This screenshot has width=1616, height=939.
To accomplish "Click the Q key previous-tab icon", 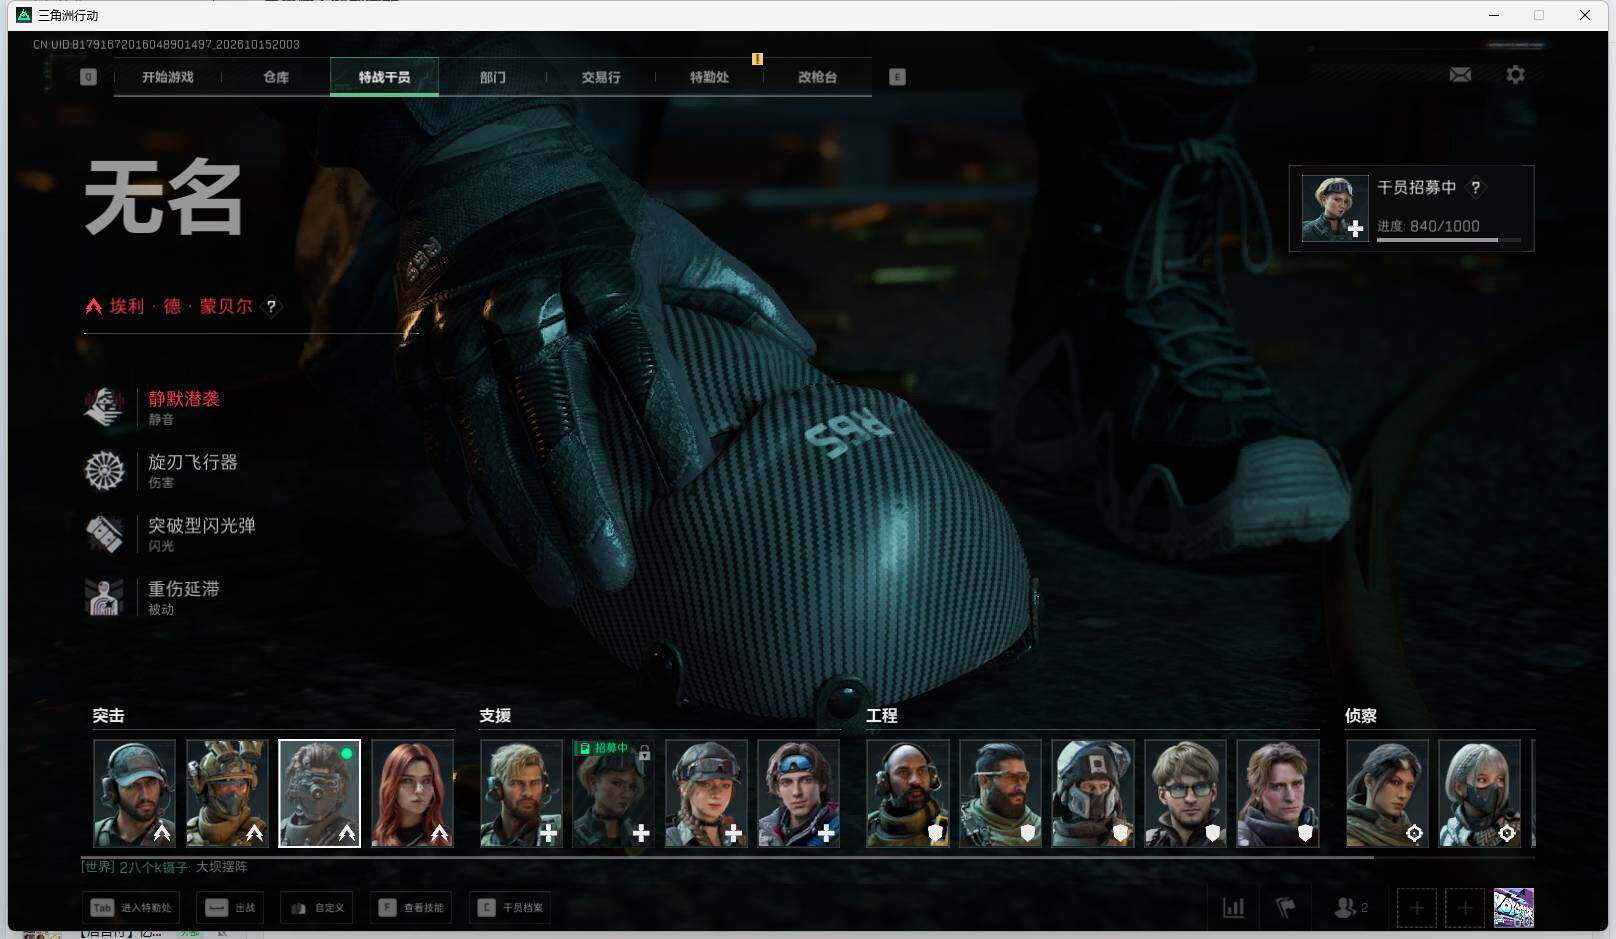I will [88, 77].
